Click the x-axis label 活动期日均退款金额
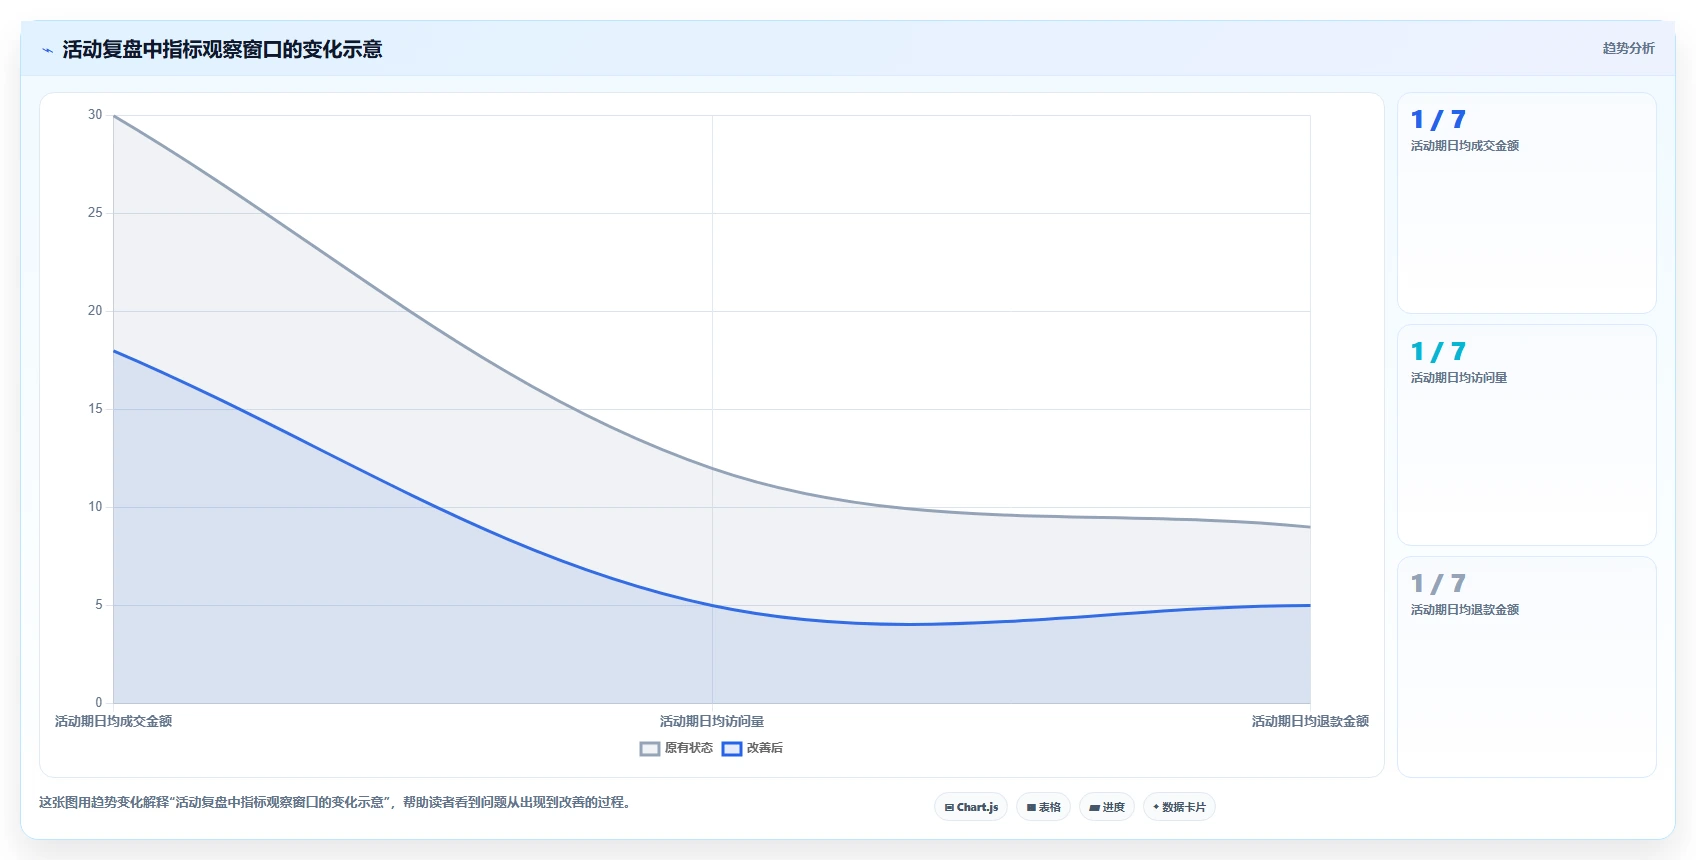This screenshot has width=1696, height=860. 1310,721
